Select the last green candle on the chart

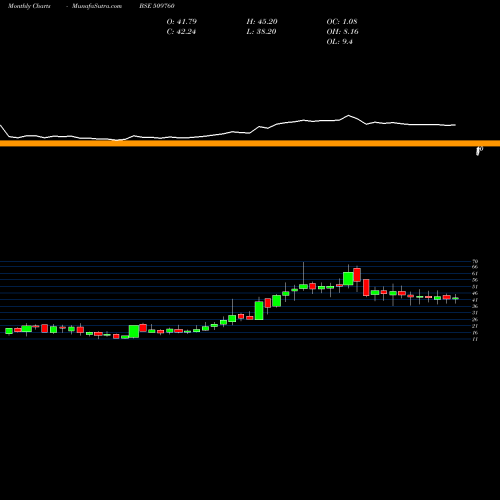tap(455, 298)
